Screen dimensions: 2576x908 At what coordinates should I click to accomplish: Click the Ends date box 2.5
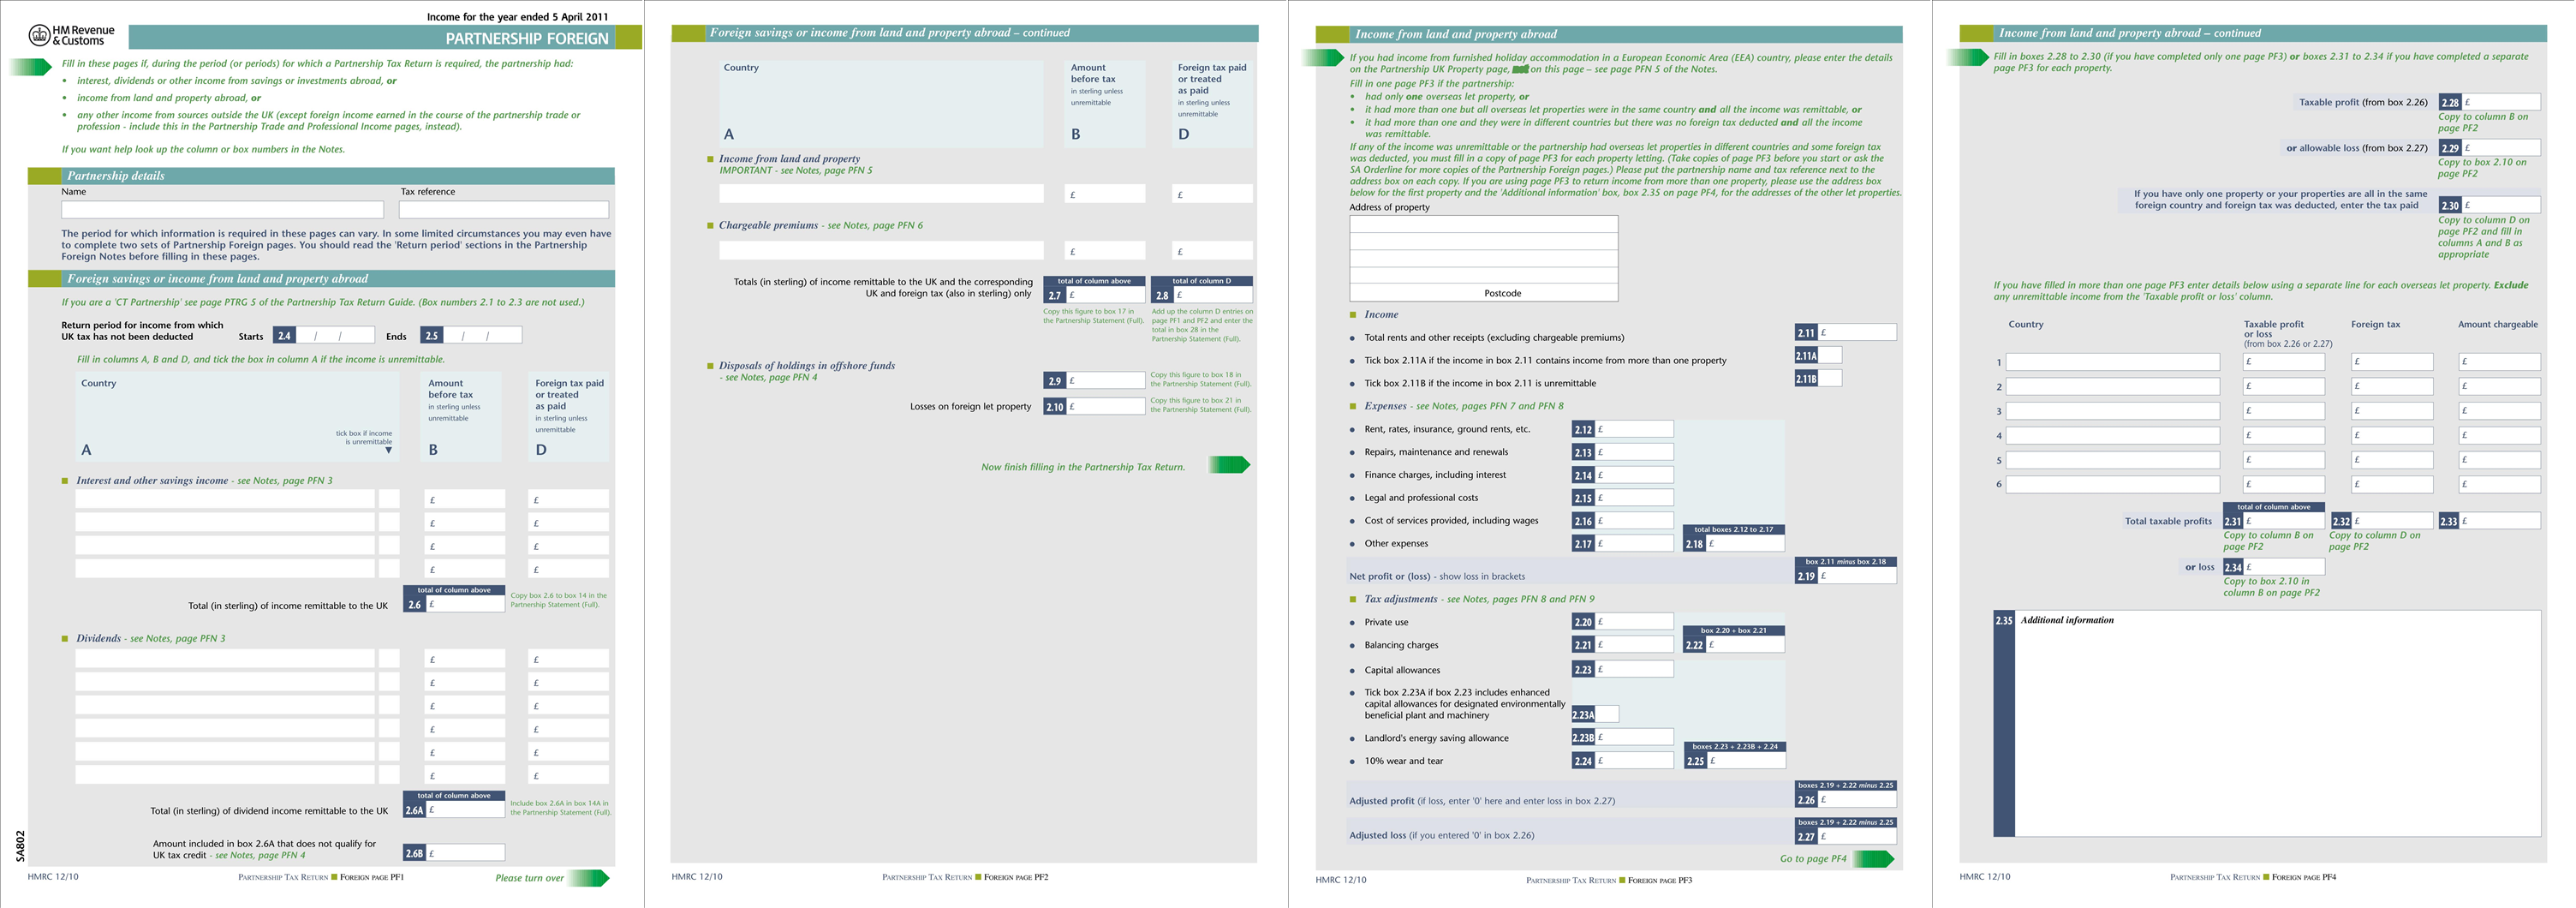pos(482,335)
